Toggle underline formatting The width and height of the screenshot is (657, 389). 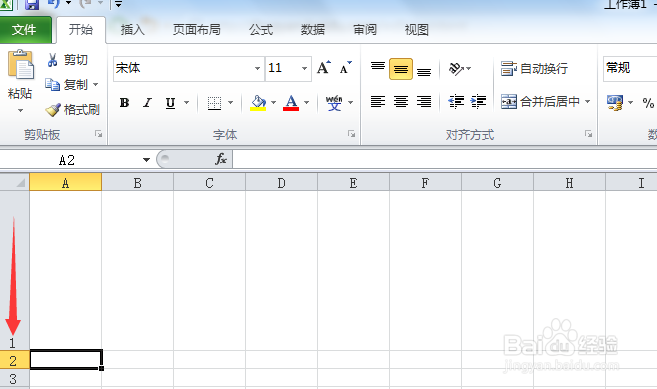(170, 103)
